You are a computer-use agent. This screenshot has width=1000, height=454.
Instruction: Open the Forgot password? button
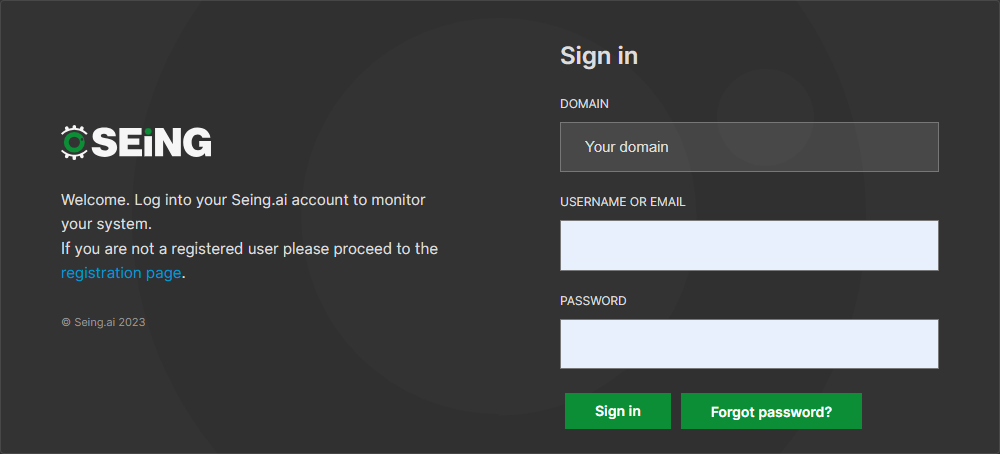pos(771,411)
